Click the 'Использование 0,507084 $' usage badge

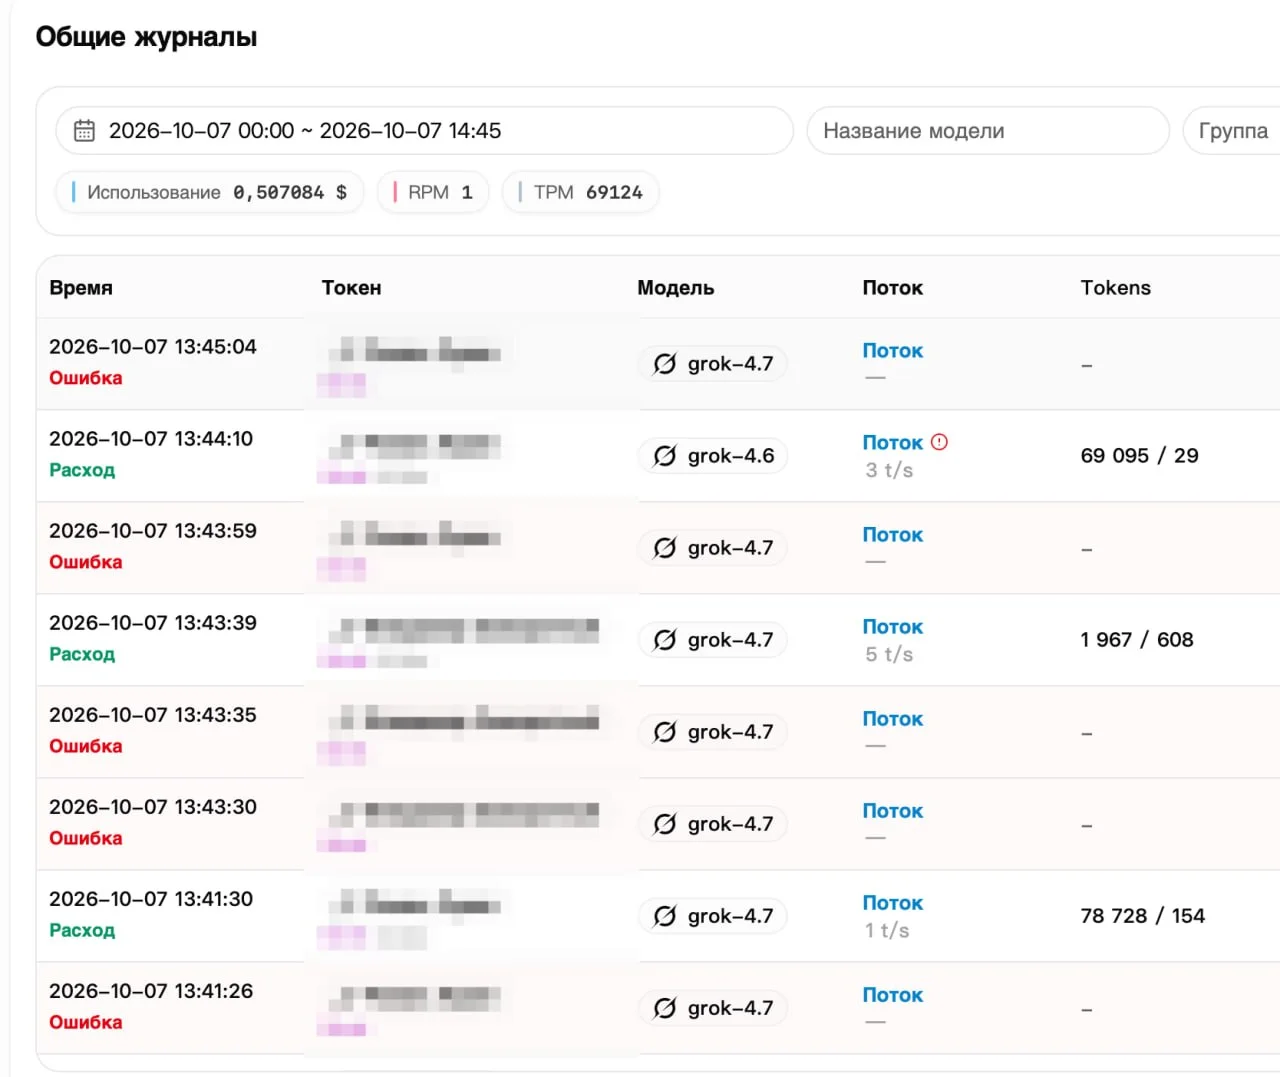coord(210,192)
